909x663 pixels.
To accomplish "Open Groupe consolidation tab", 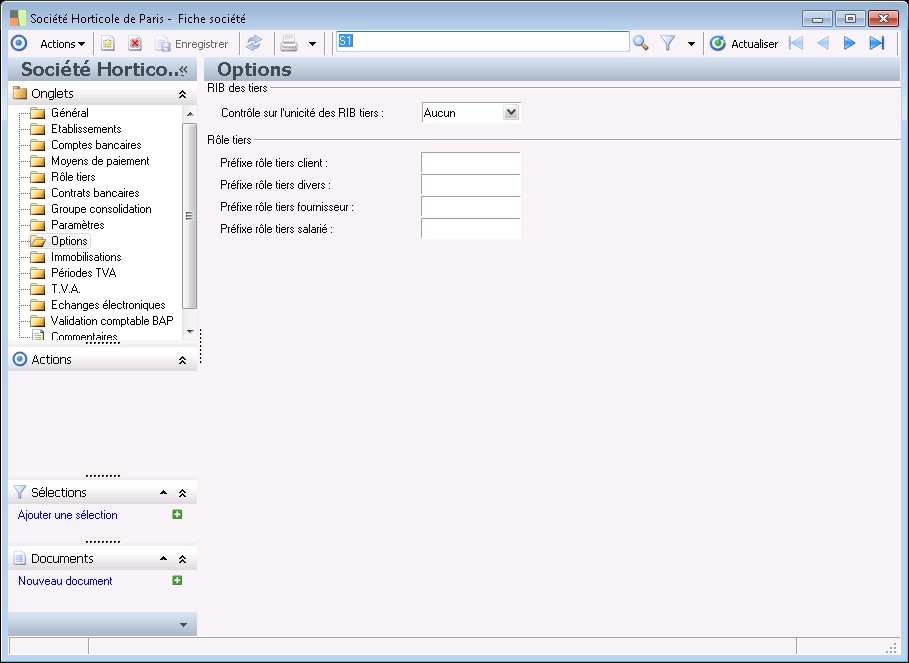I will click(101, 209).
